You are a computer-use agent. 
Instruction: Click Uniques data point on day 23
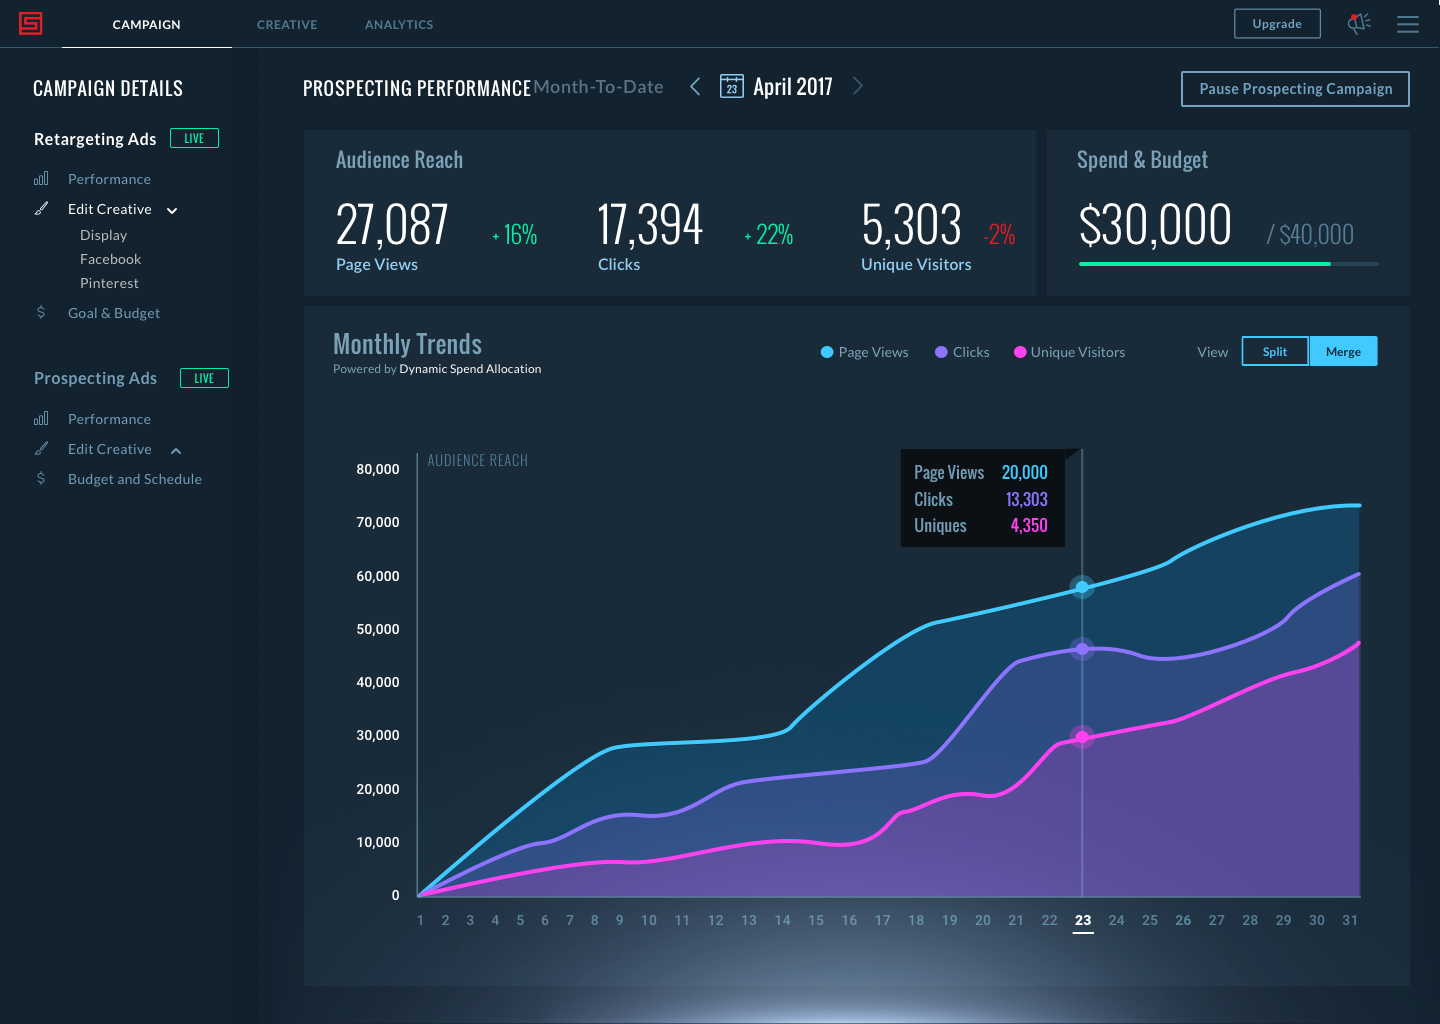pos(1082,737)
